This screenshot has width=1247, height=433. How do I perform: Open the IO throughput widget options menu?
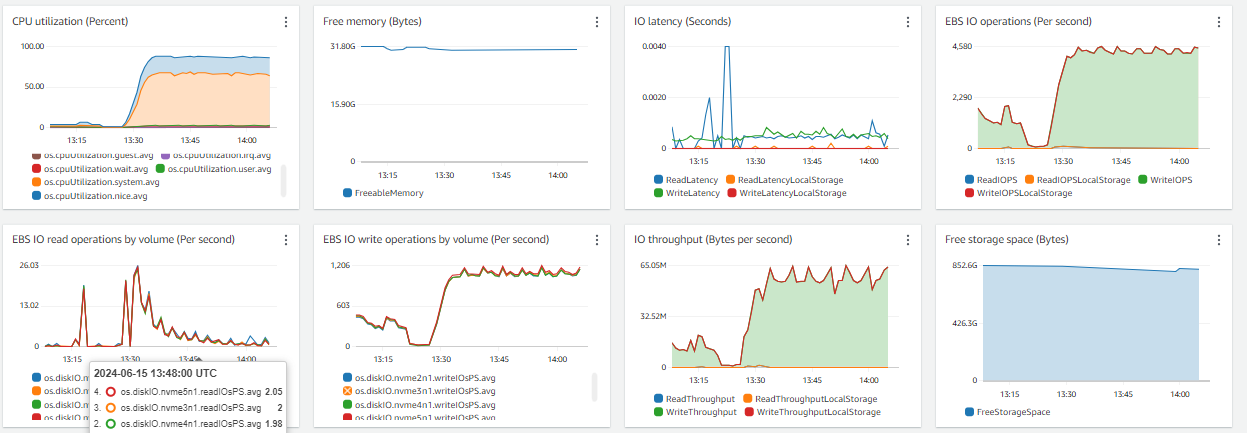click(908, 240)
